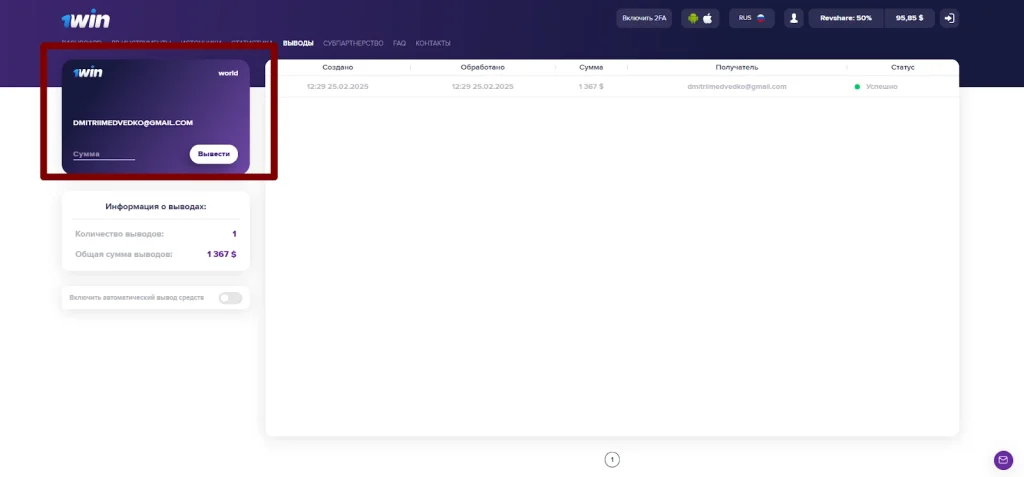Open the FAQ menu item
The height and width of the screenshot is (477, 1024).
(399, 43)
